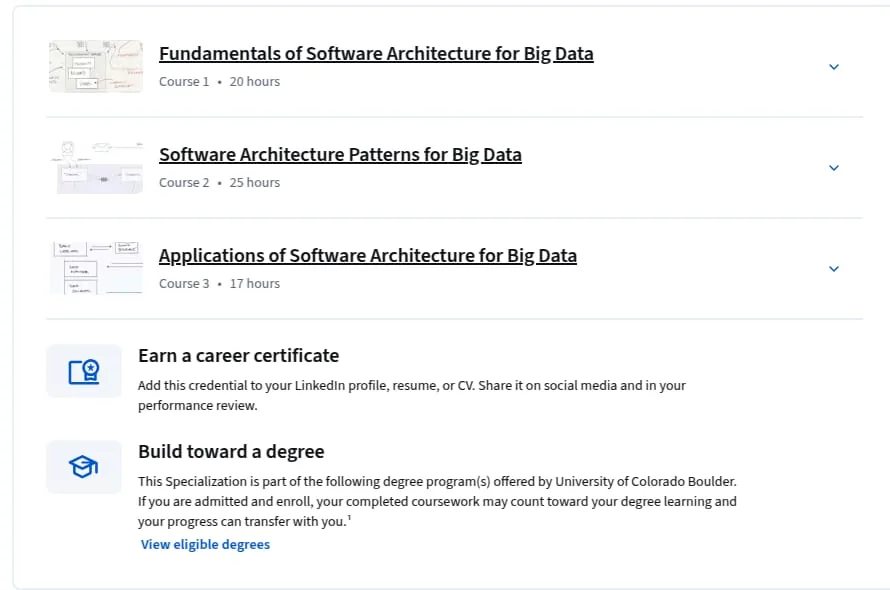The height and width of the screenshot is (590, 890).
Task: Open the Fundamentals of Software Architecture thumbnail
Action: pyautogui.click(x=96, y=66)
